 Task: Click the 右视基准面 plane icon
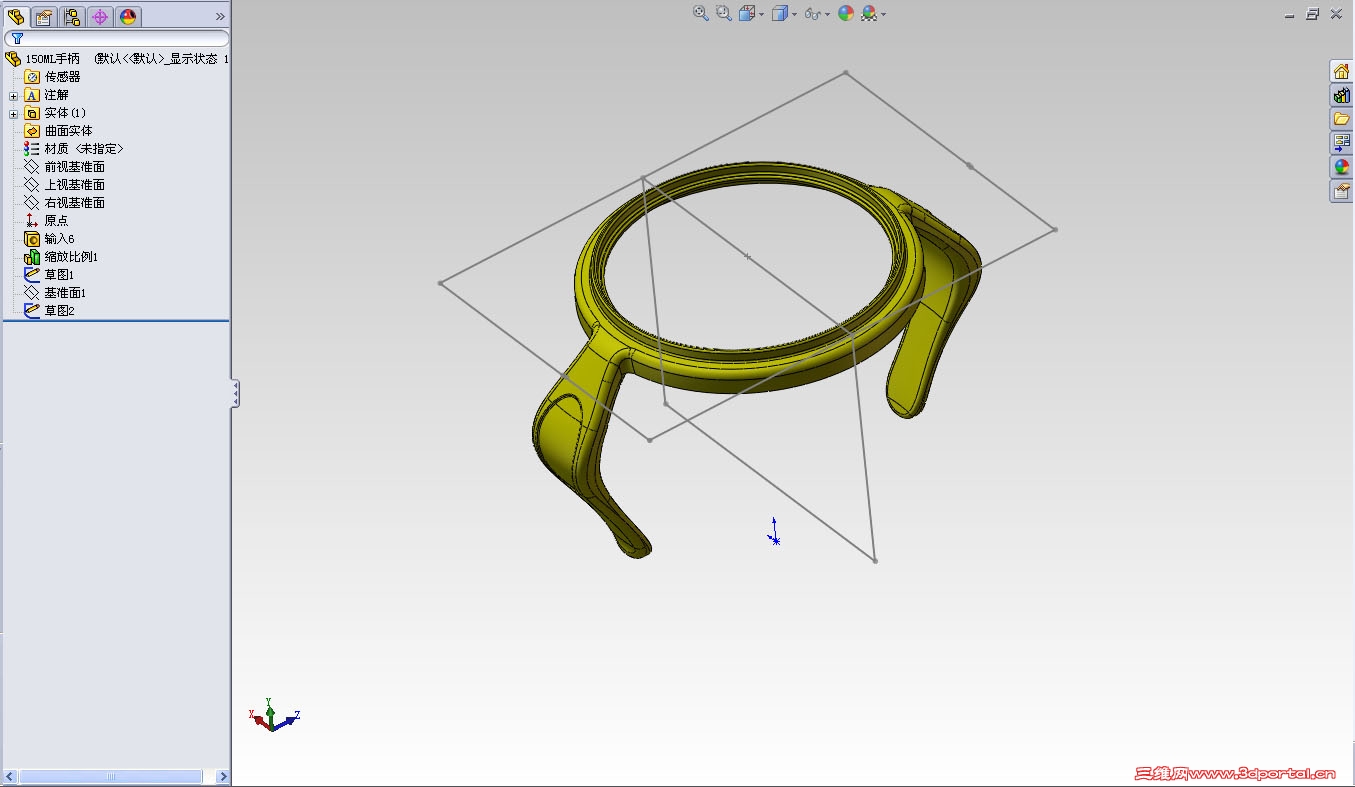pyautogui.click(x=32, y=203)
